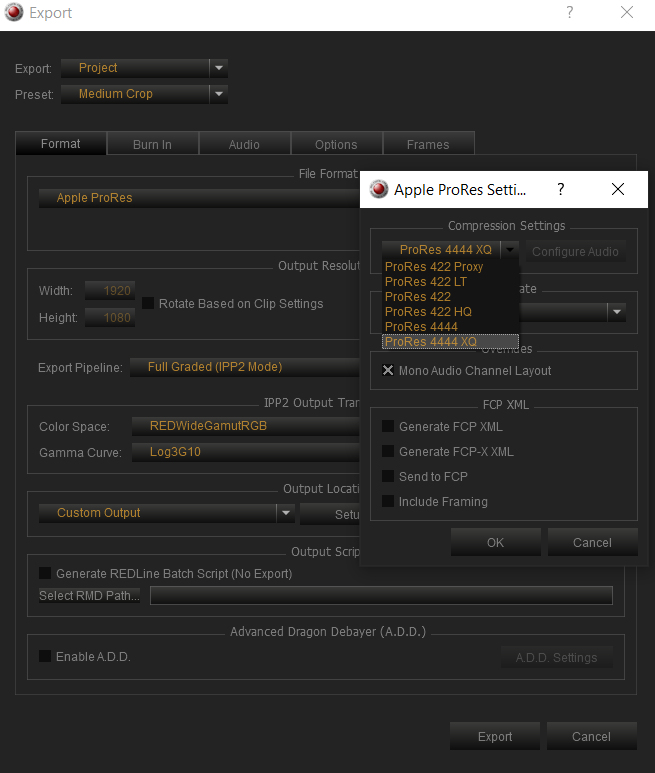Enable Generate FCP XML checkbox
The height and width of the screenshot is (773, 655).
pos(388,426)
